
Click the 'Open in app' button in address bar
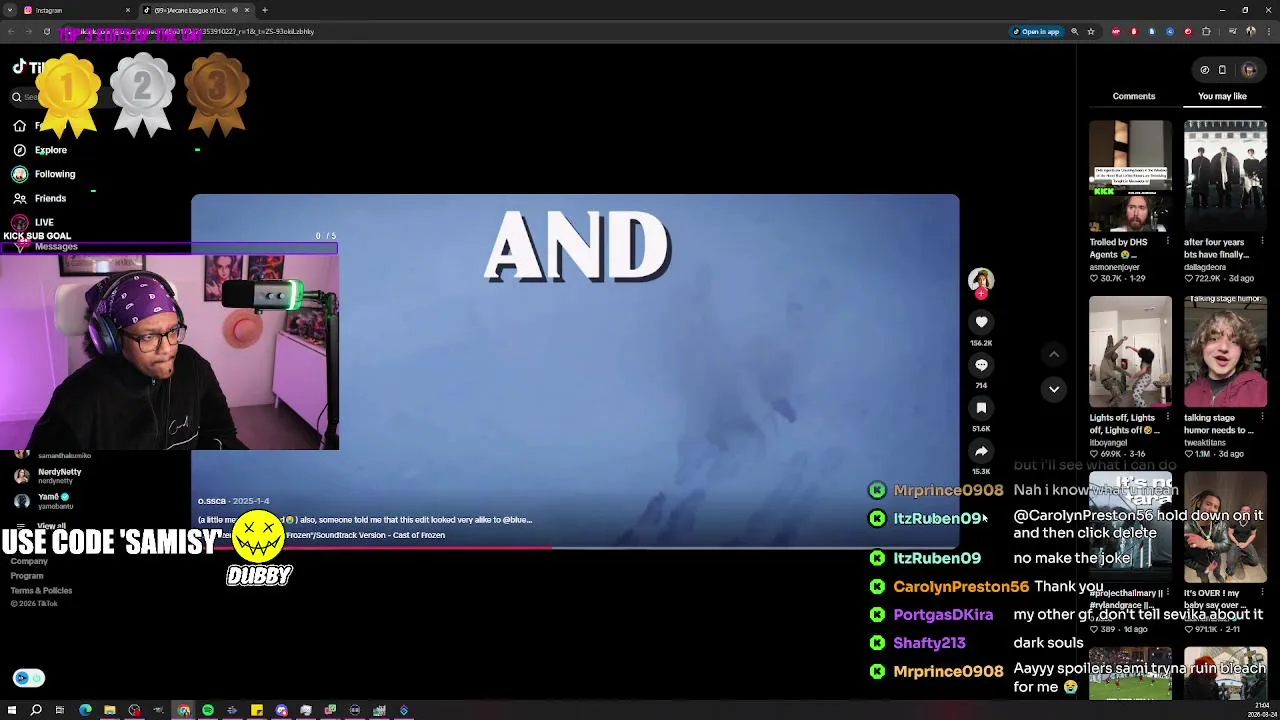click(1036, 31)
